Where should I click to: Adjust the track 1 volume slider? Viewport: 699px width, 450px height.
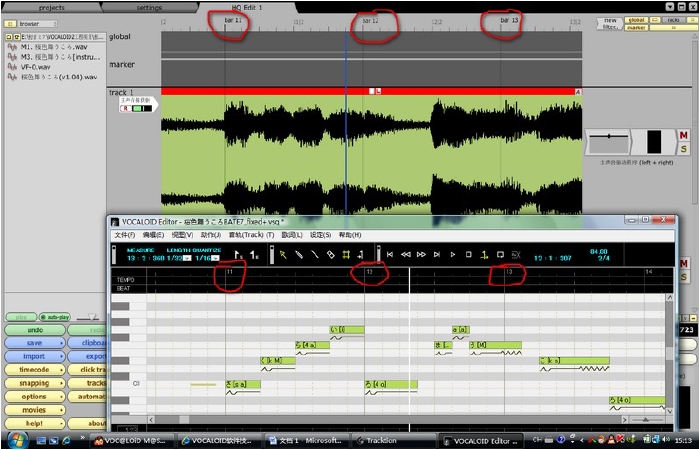tap(609, 136)
